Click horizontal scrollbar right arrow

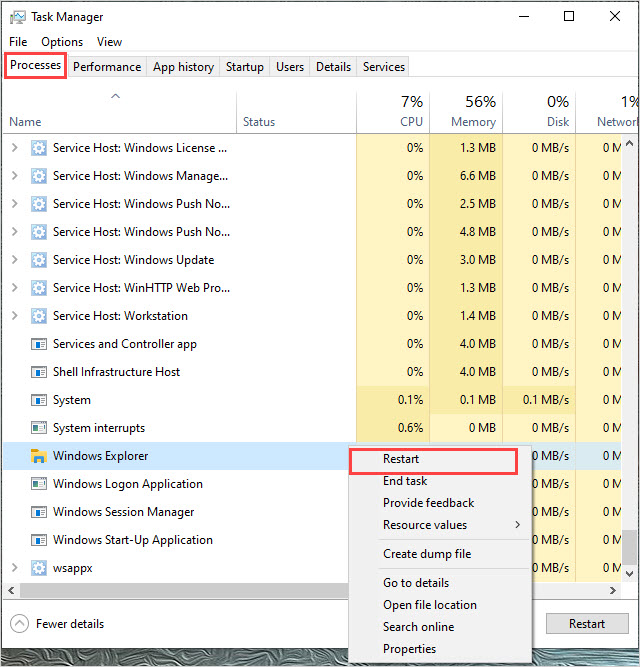613,590
